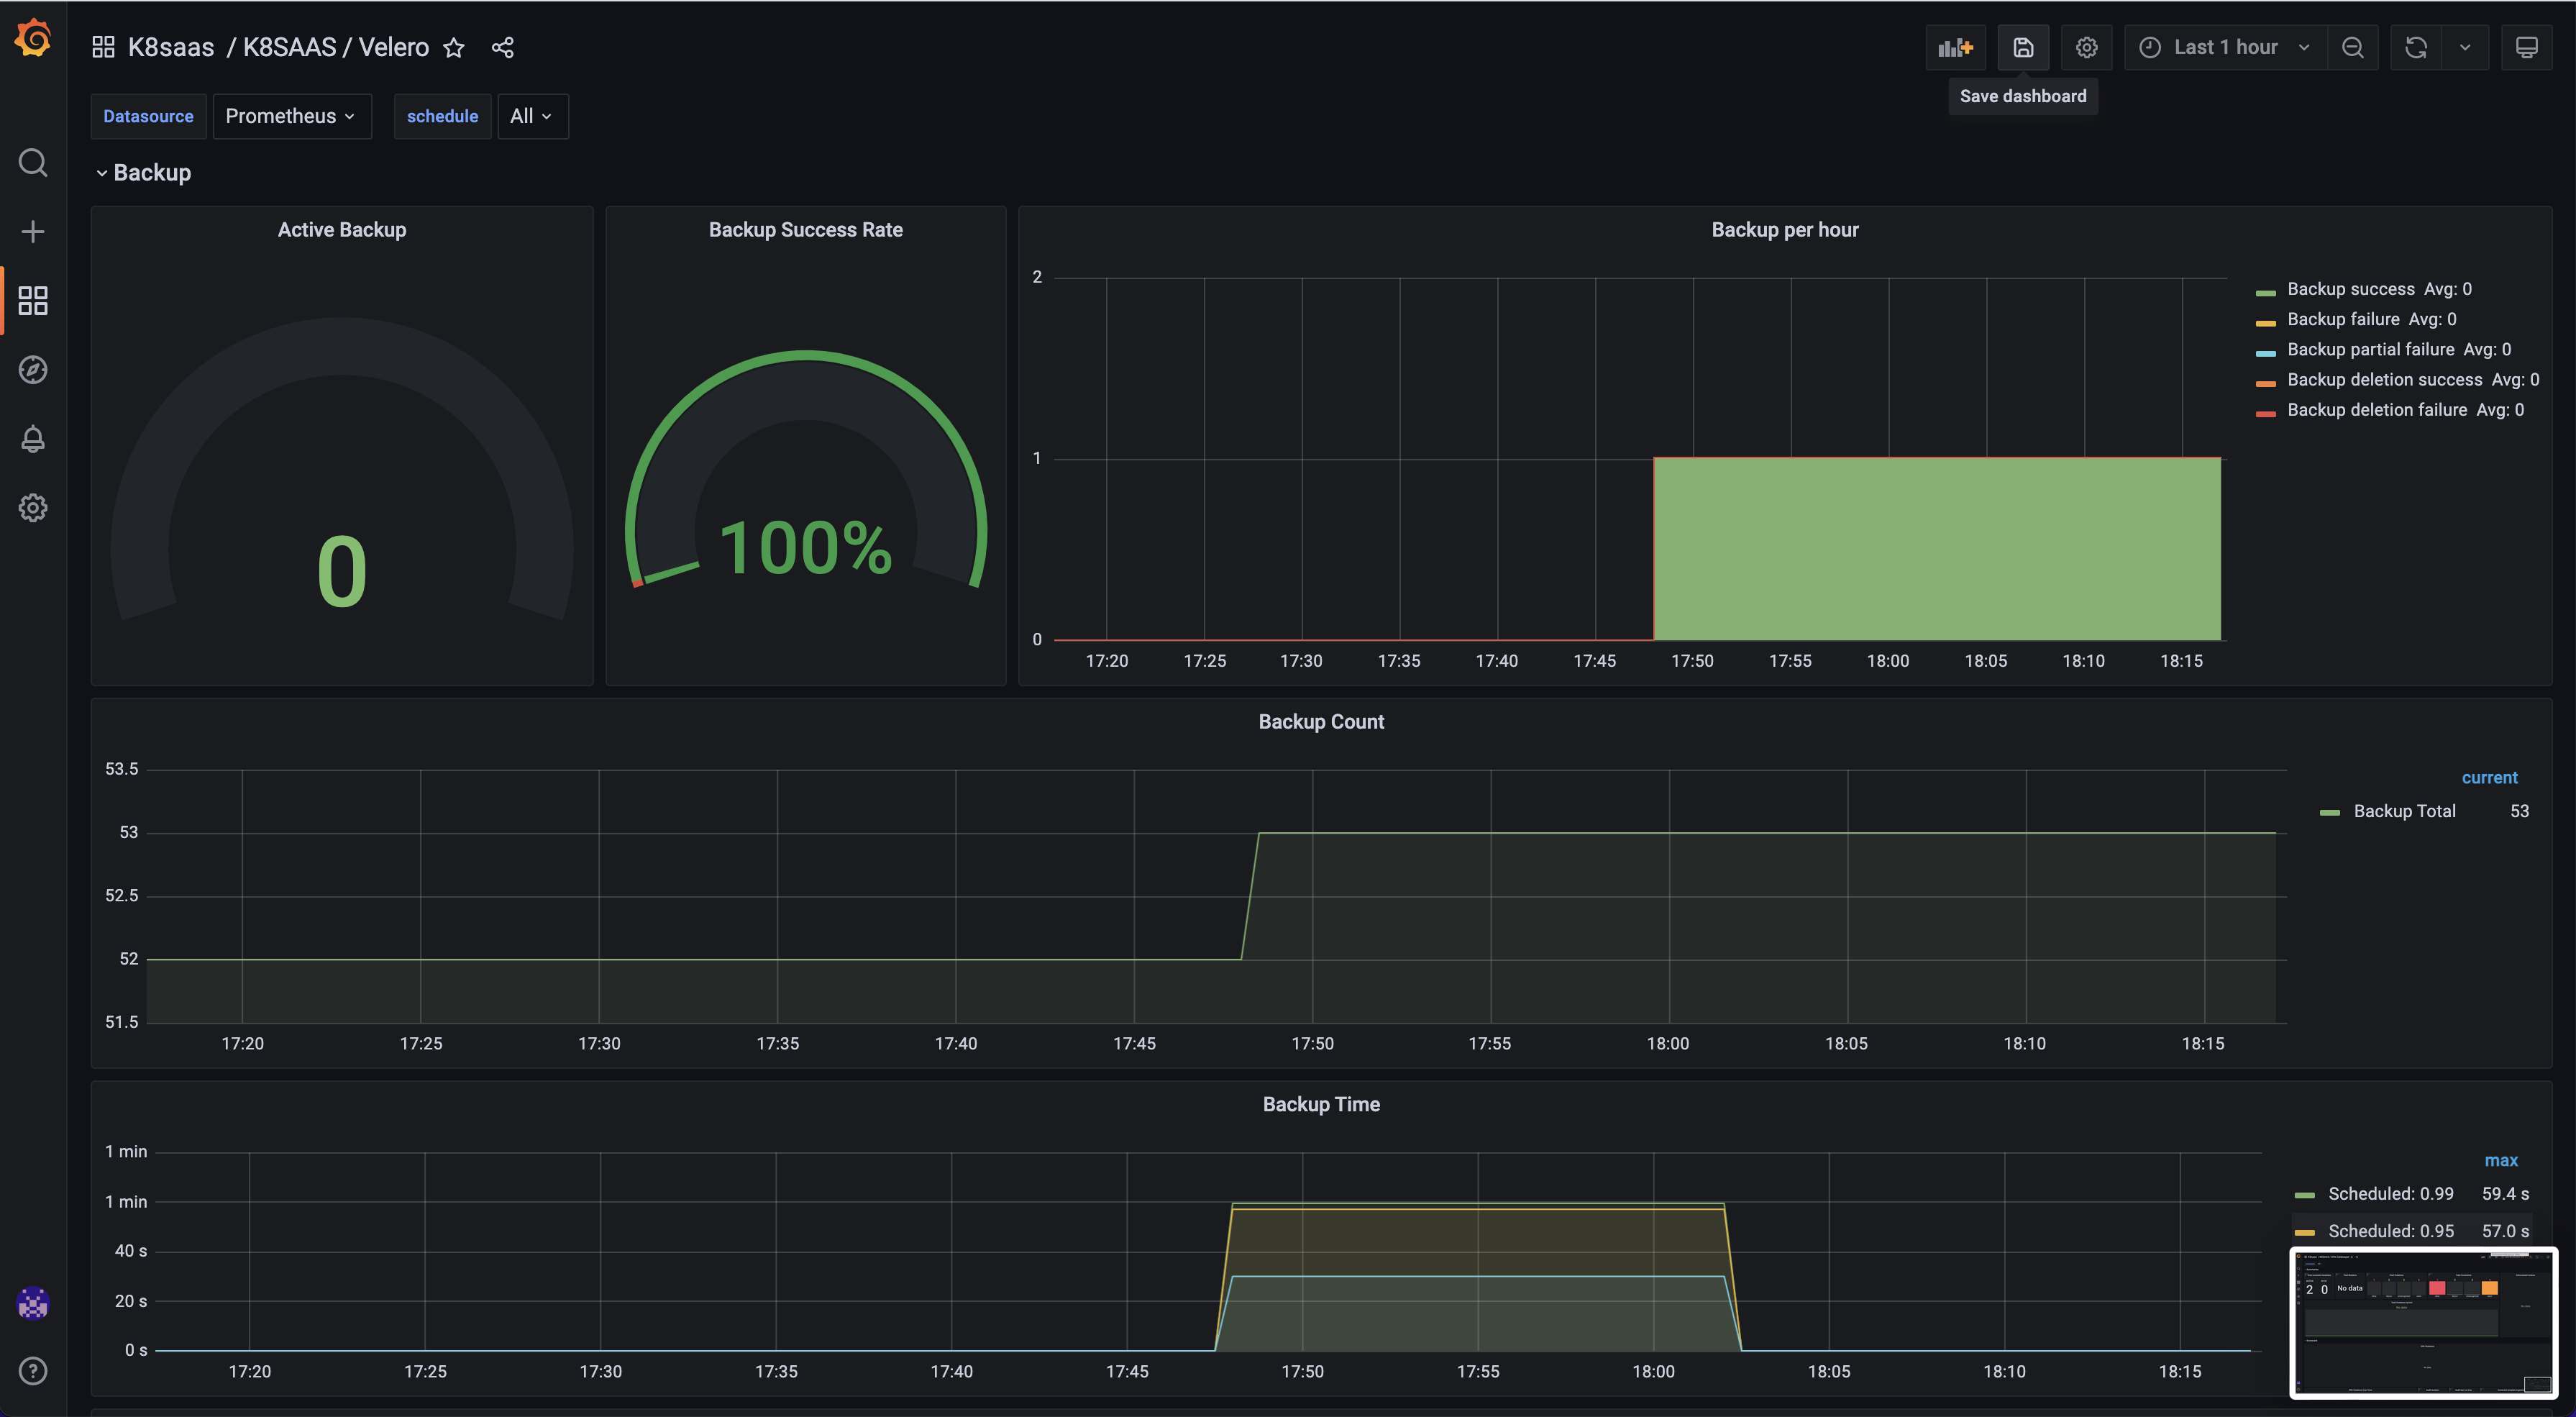This screenshot has height=1417, width=2576.
Task: Open the Backup Time panel title menu
Action: coord(1321,1104)
